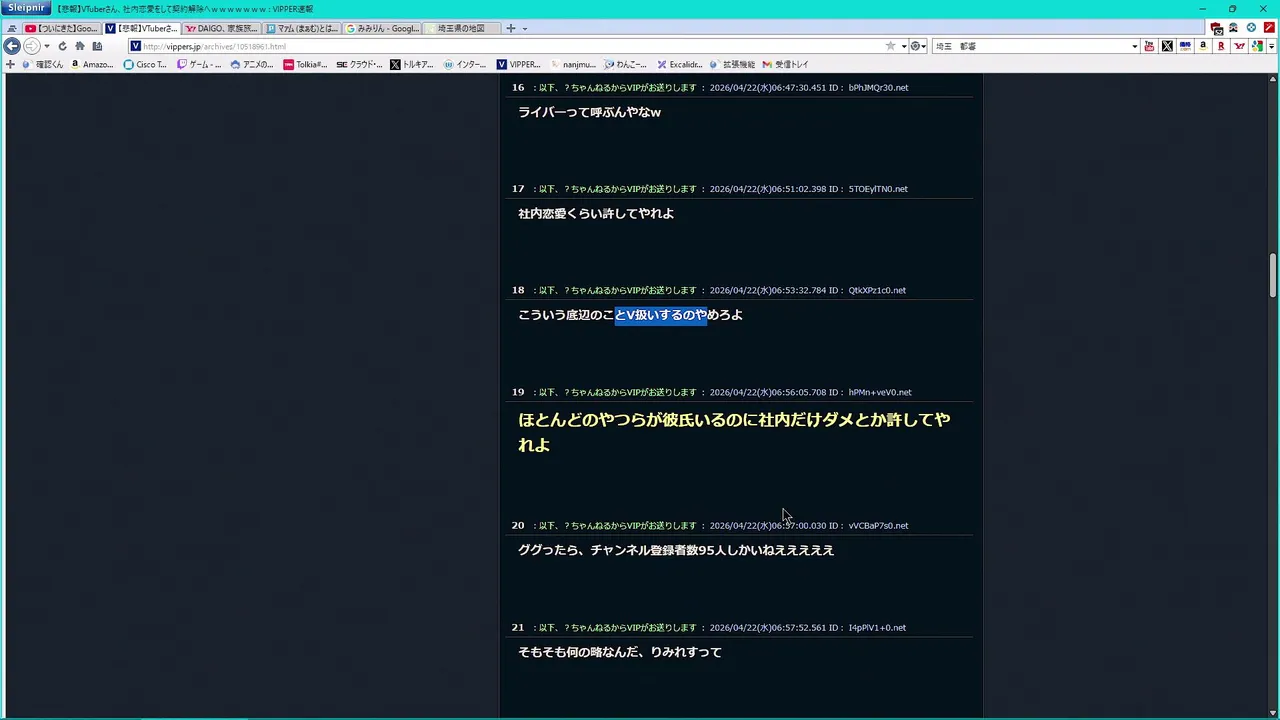Open the Excalidr... bookmark
Image resolution: width=1280 pixels, height=720 pixels.
click(x=679, y=64)
